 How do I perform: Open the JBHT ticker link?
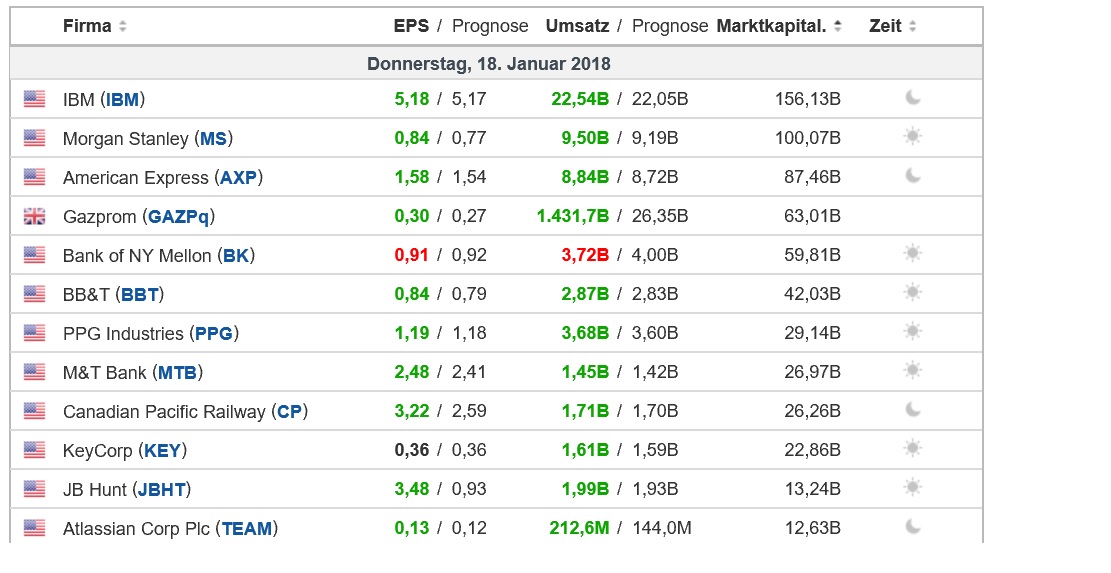click(x=161, y=489)
